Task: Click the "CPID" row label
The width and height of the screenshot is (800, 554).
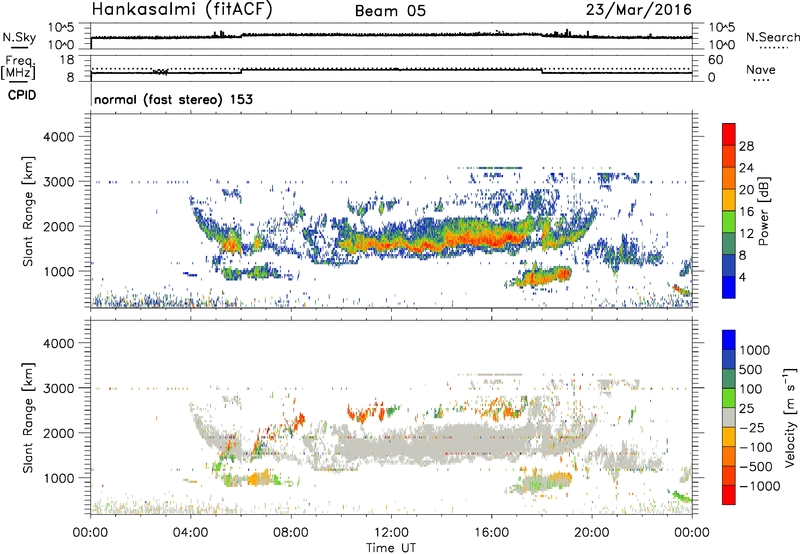Action: click(x=22, y=95)
